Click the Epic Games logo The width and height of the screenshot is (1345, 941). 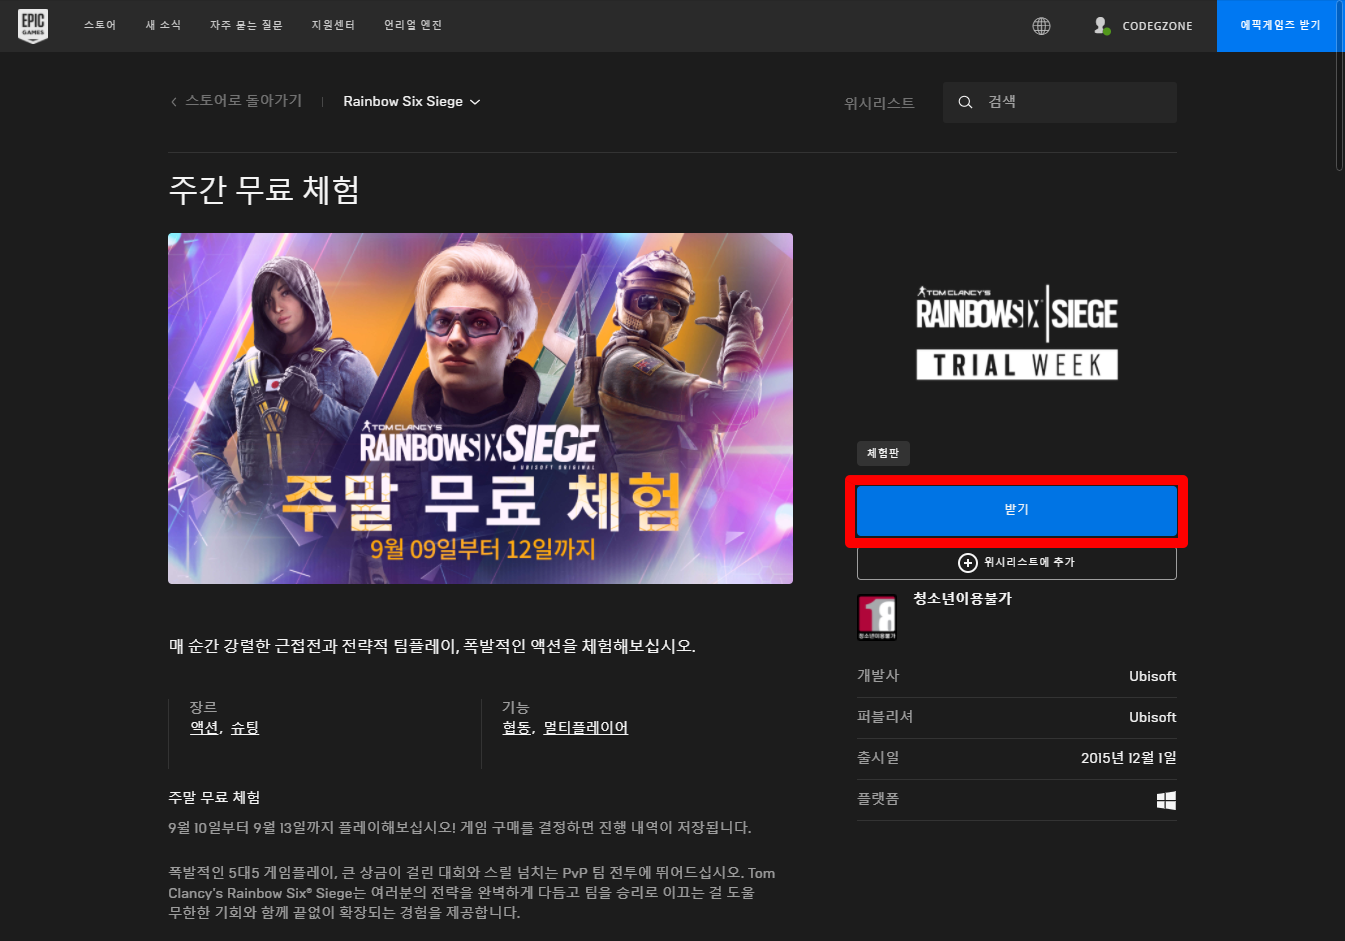point(33,26)
